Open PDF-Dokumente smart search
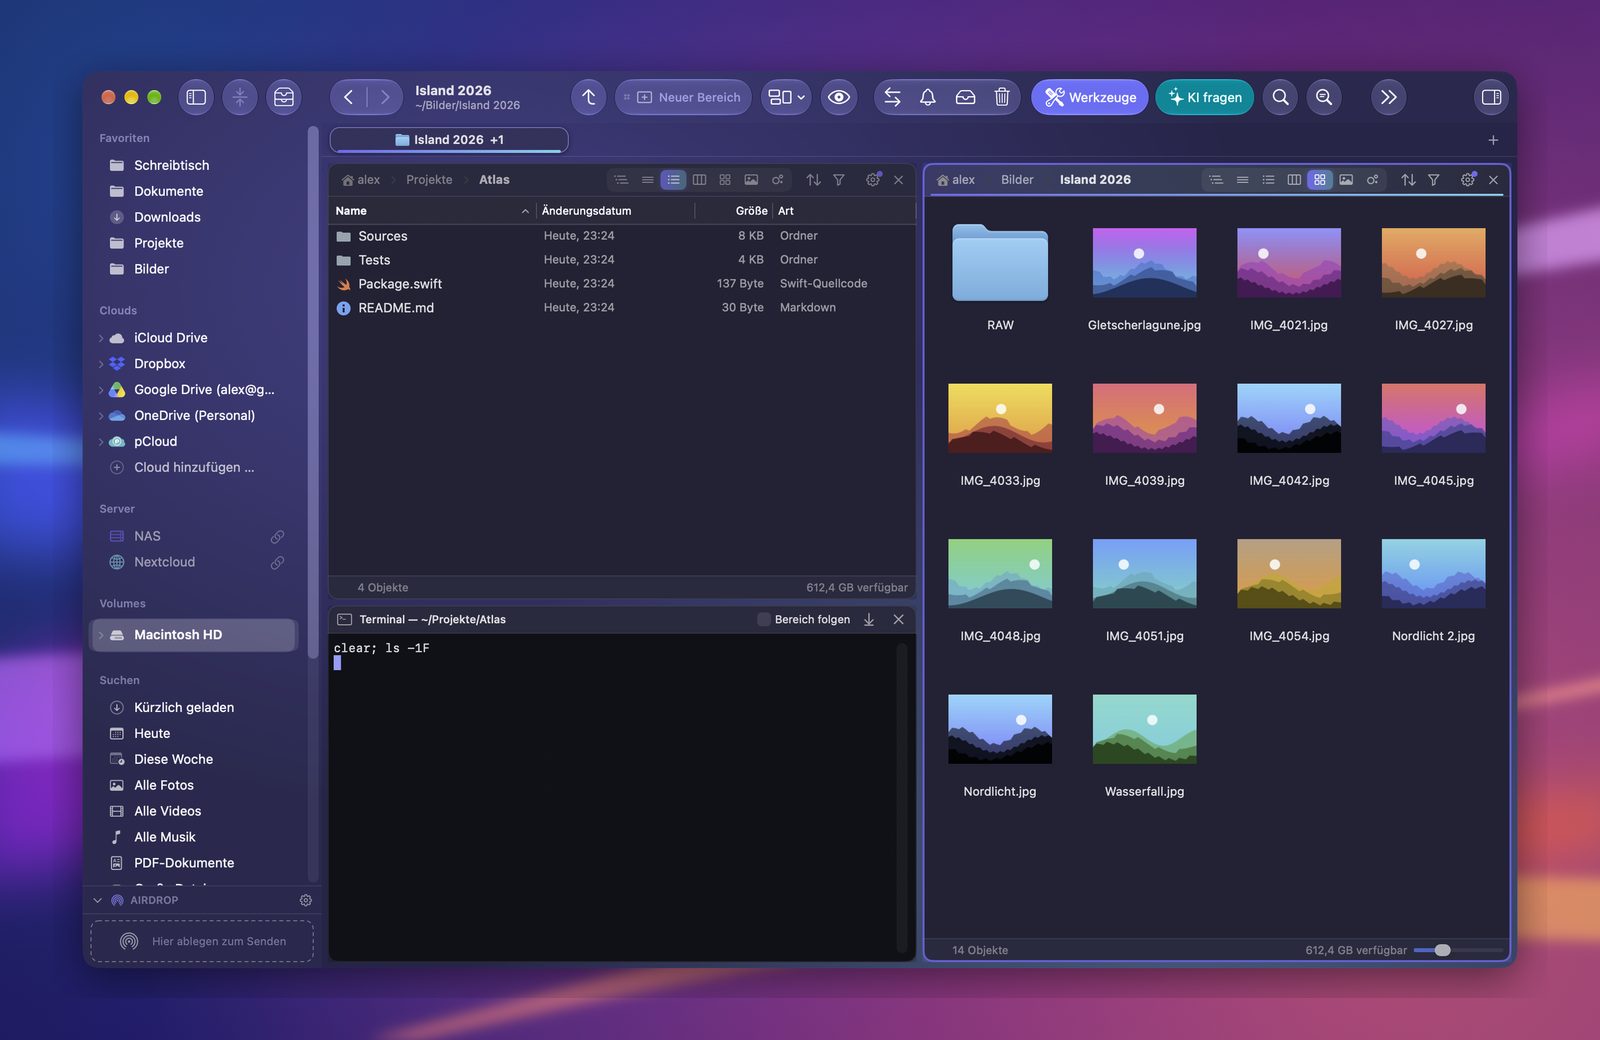The width and height of the screenshot is (1600, 1040). click(171, 863)
